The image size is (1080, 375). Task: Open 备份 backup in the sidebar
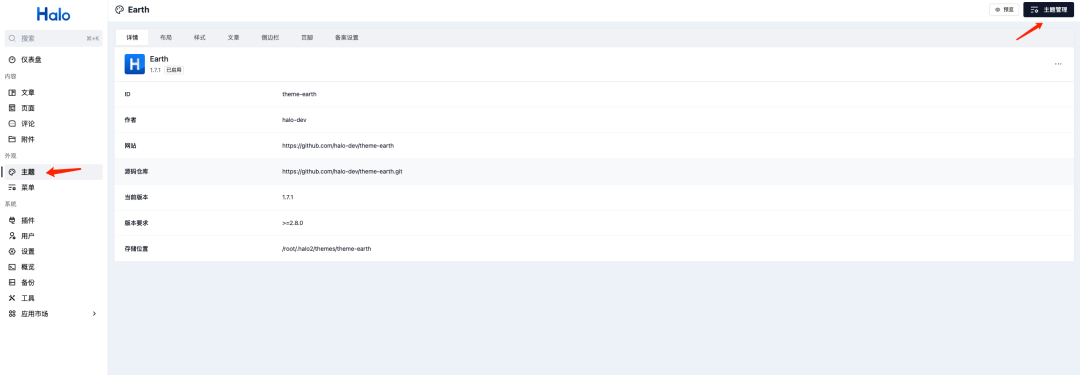tap(28, 283)
